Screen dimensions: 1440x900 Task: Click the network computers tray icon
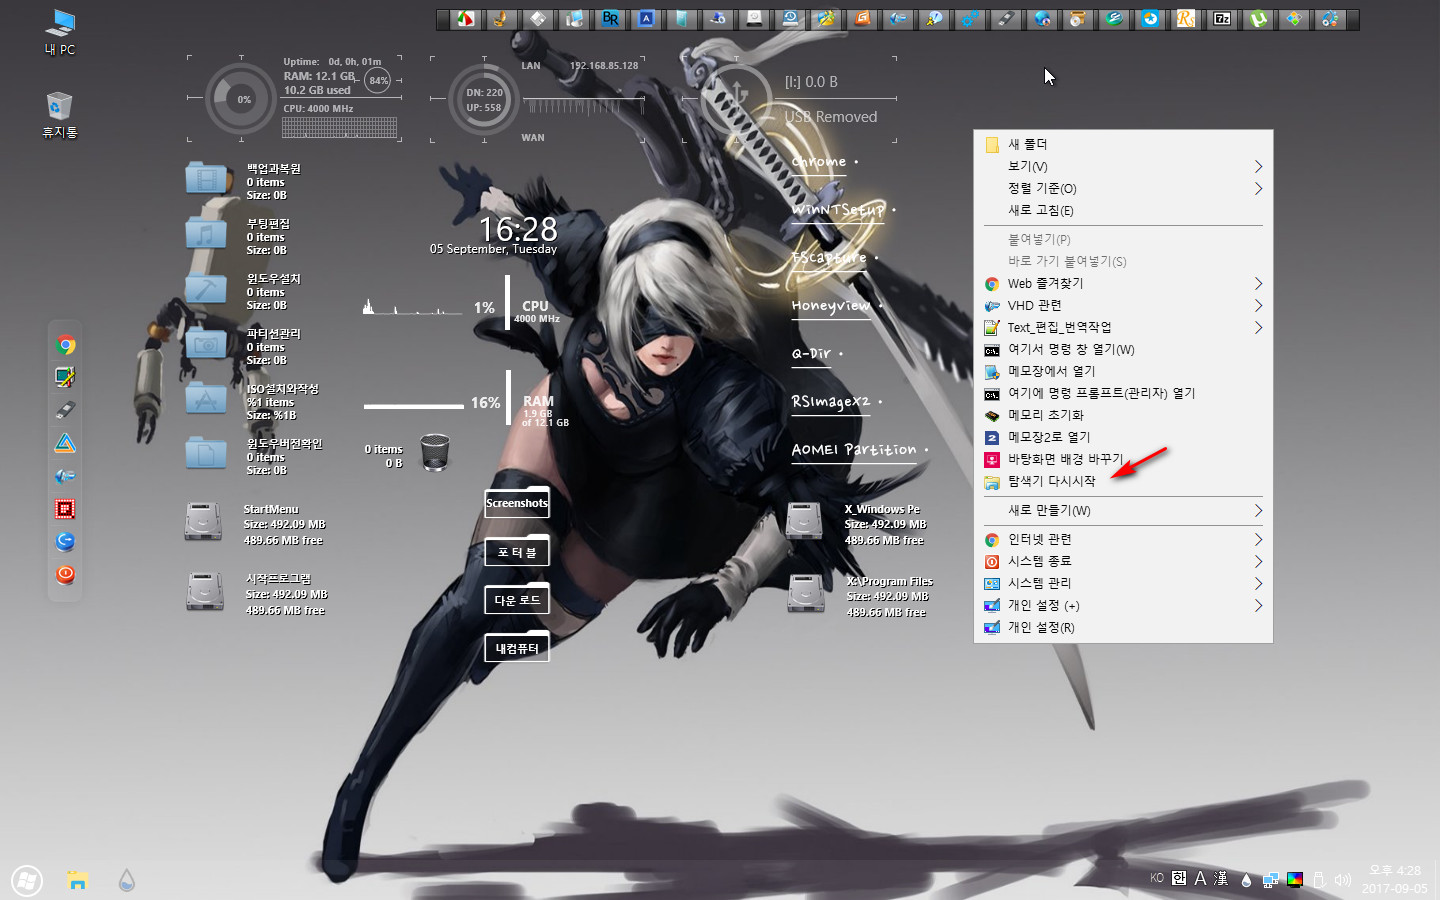point(1270,880)
